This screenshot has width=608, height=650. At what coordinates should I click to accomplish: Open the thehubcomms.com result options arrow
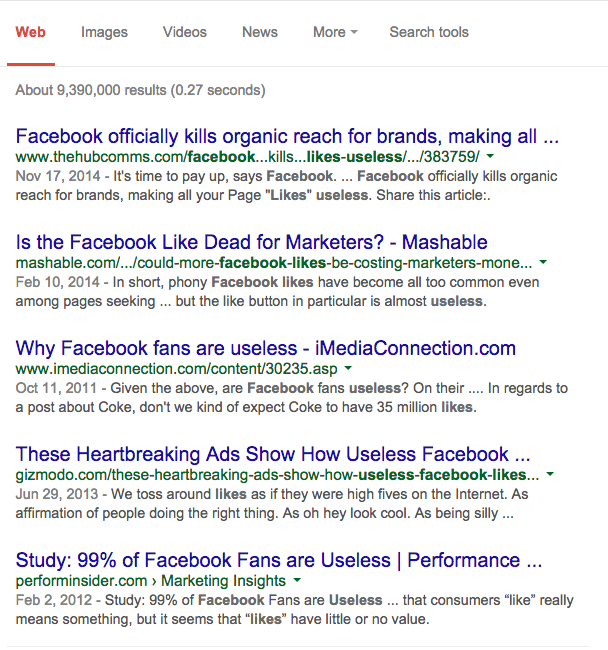(x=490, y=156)
